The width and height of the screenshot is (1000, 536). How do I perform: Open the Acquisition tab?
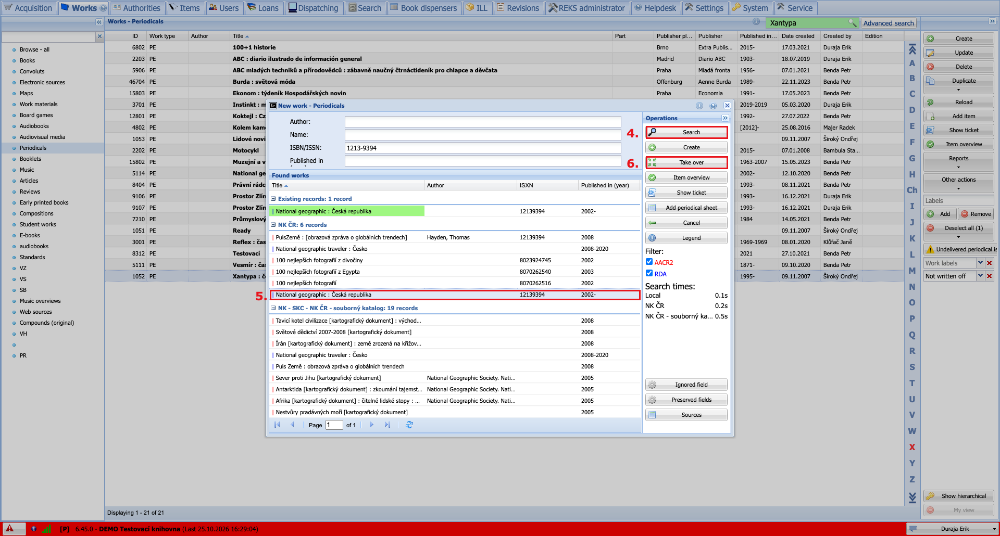coord(29,8)
